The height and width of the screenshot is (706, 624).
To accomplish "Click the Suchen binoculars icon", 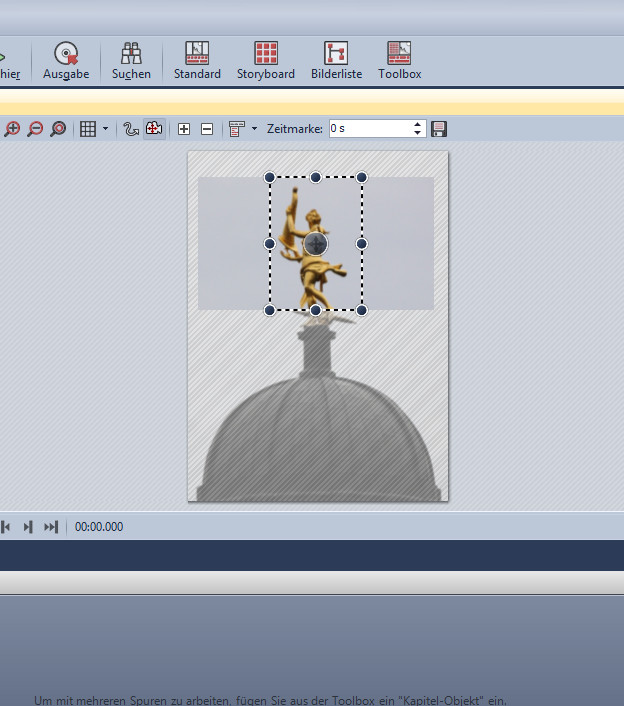I will 131,61.
